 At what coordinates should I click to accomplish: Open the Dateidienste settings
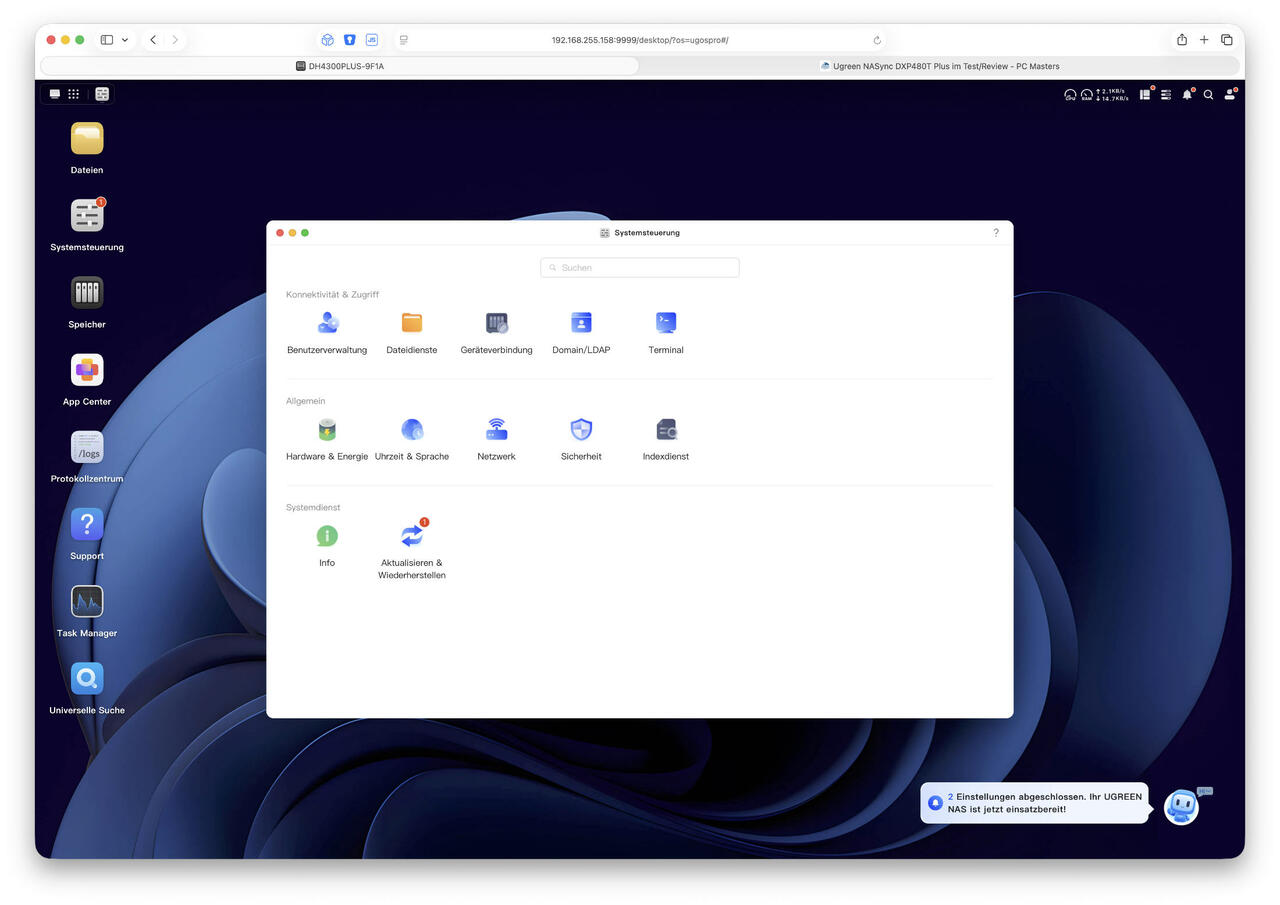point(411,323)
